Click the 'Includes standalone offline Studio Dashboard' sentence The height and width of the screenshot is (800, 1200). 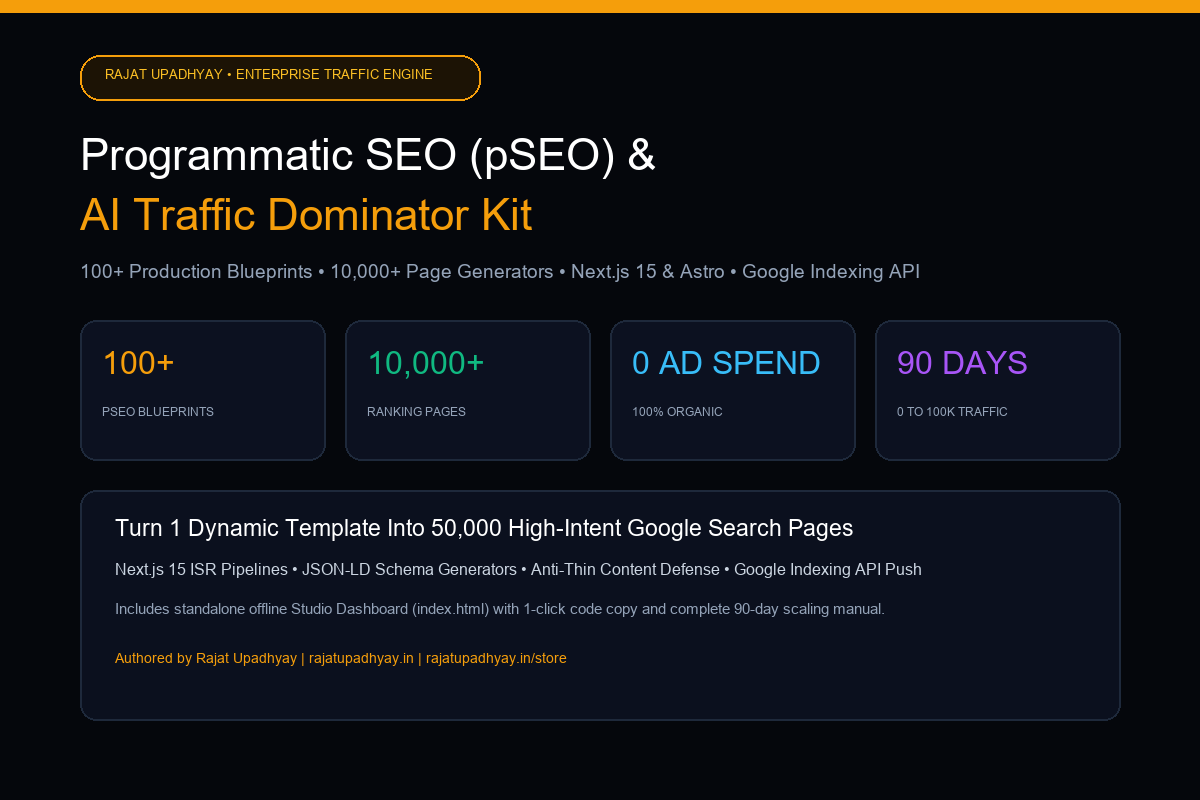pyautogui.click(x=500, y=609)
